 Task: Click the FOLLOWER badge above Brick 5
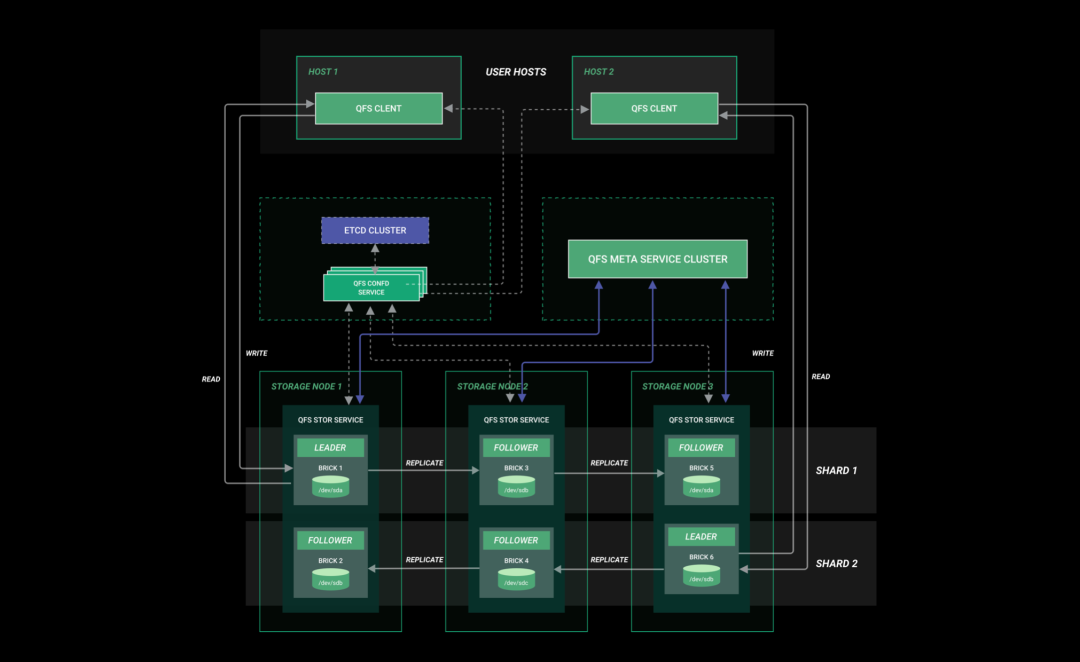(x=701, y=448)
